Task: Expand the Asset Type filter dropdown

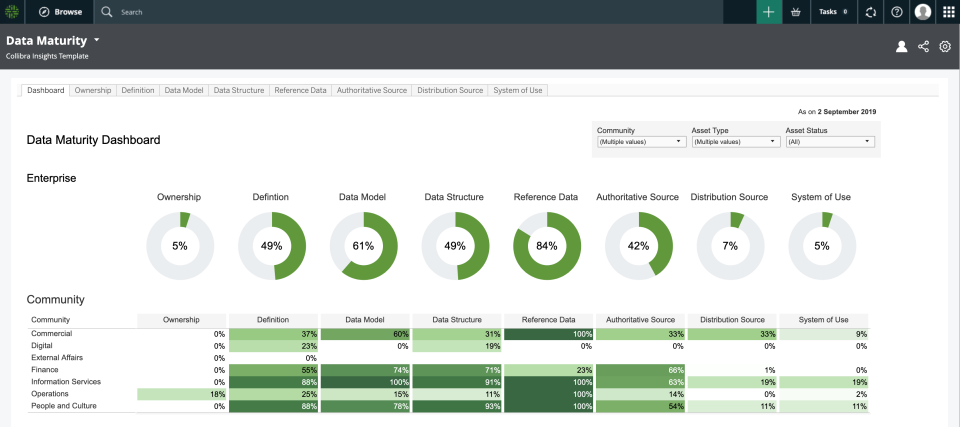Action: click(735, 142)
